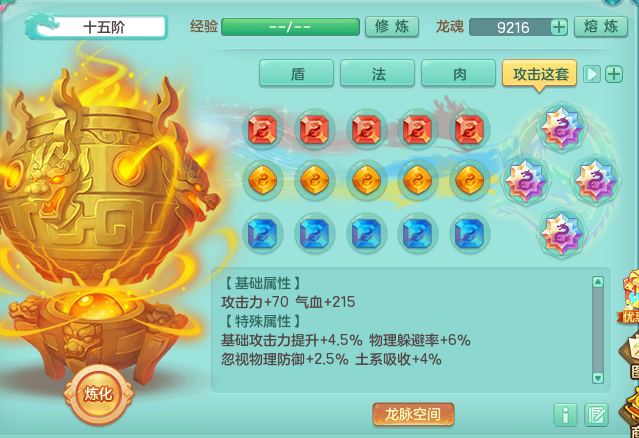
Task: Open the info icon button
Action: [x=565, y=415]
